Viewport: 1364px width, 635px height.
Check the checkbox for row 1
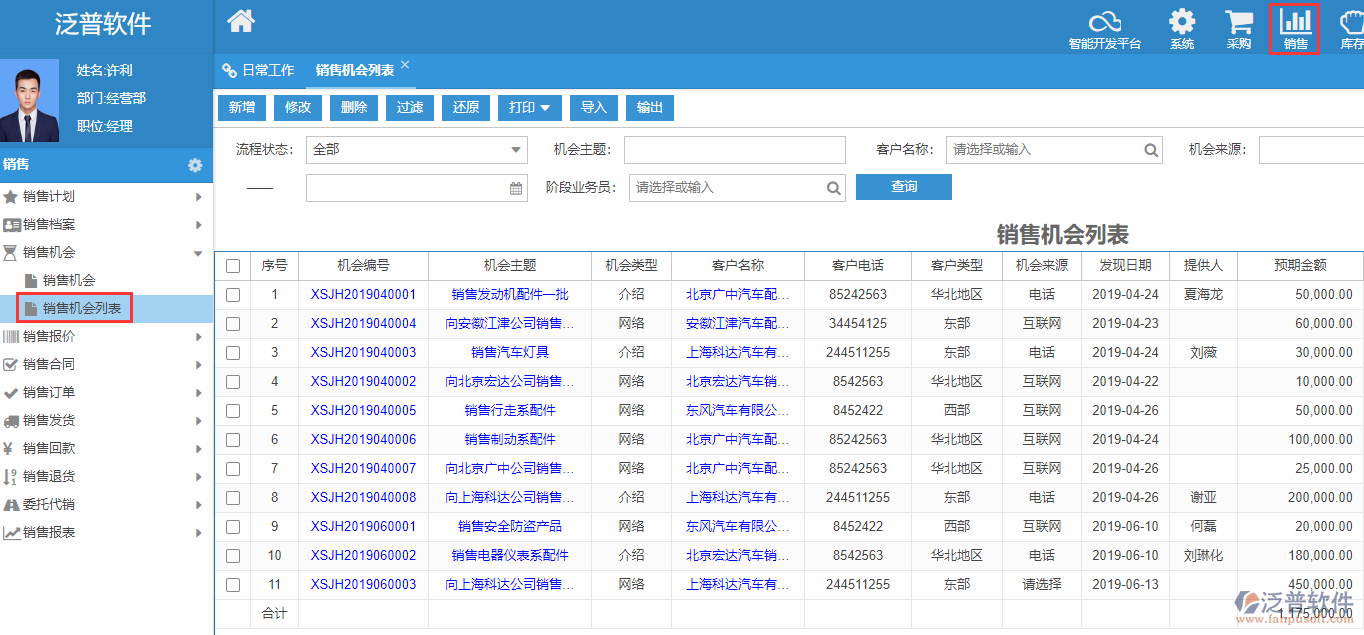[233, 295]
